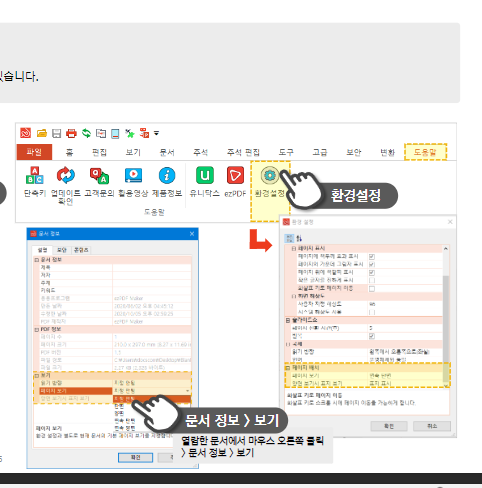
Task: Click the blue tablet page icon
Action: (x=115, y=134)
